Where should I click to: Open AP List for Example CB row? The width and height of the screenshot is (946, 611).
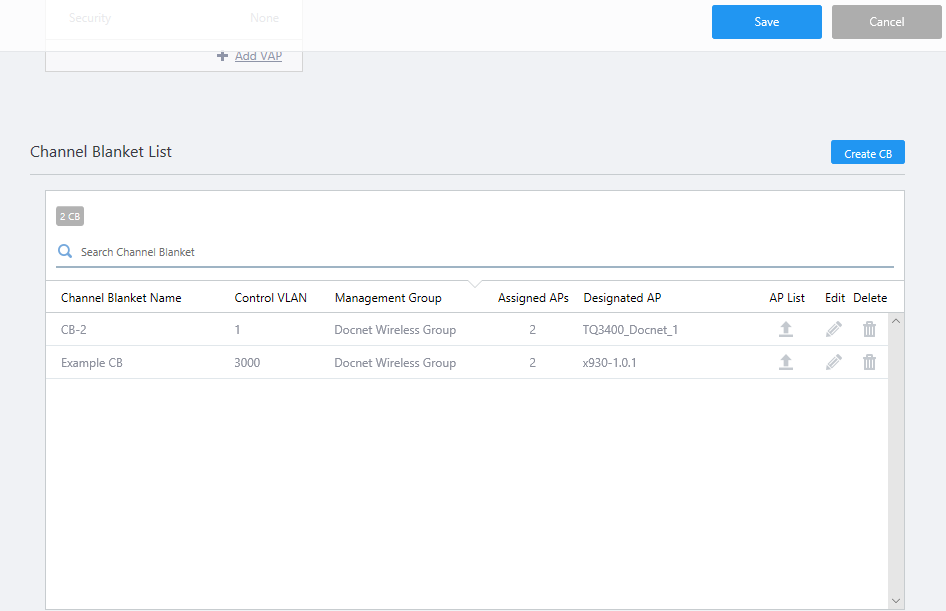(786, 362)
